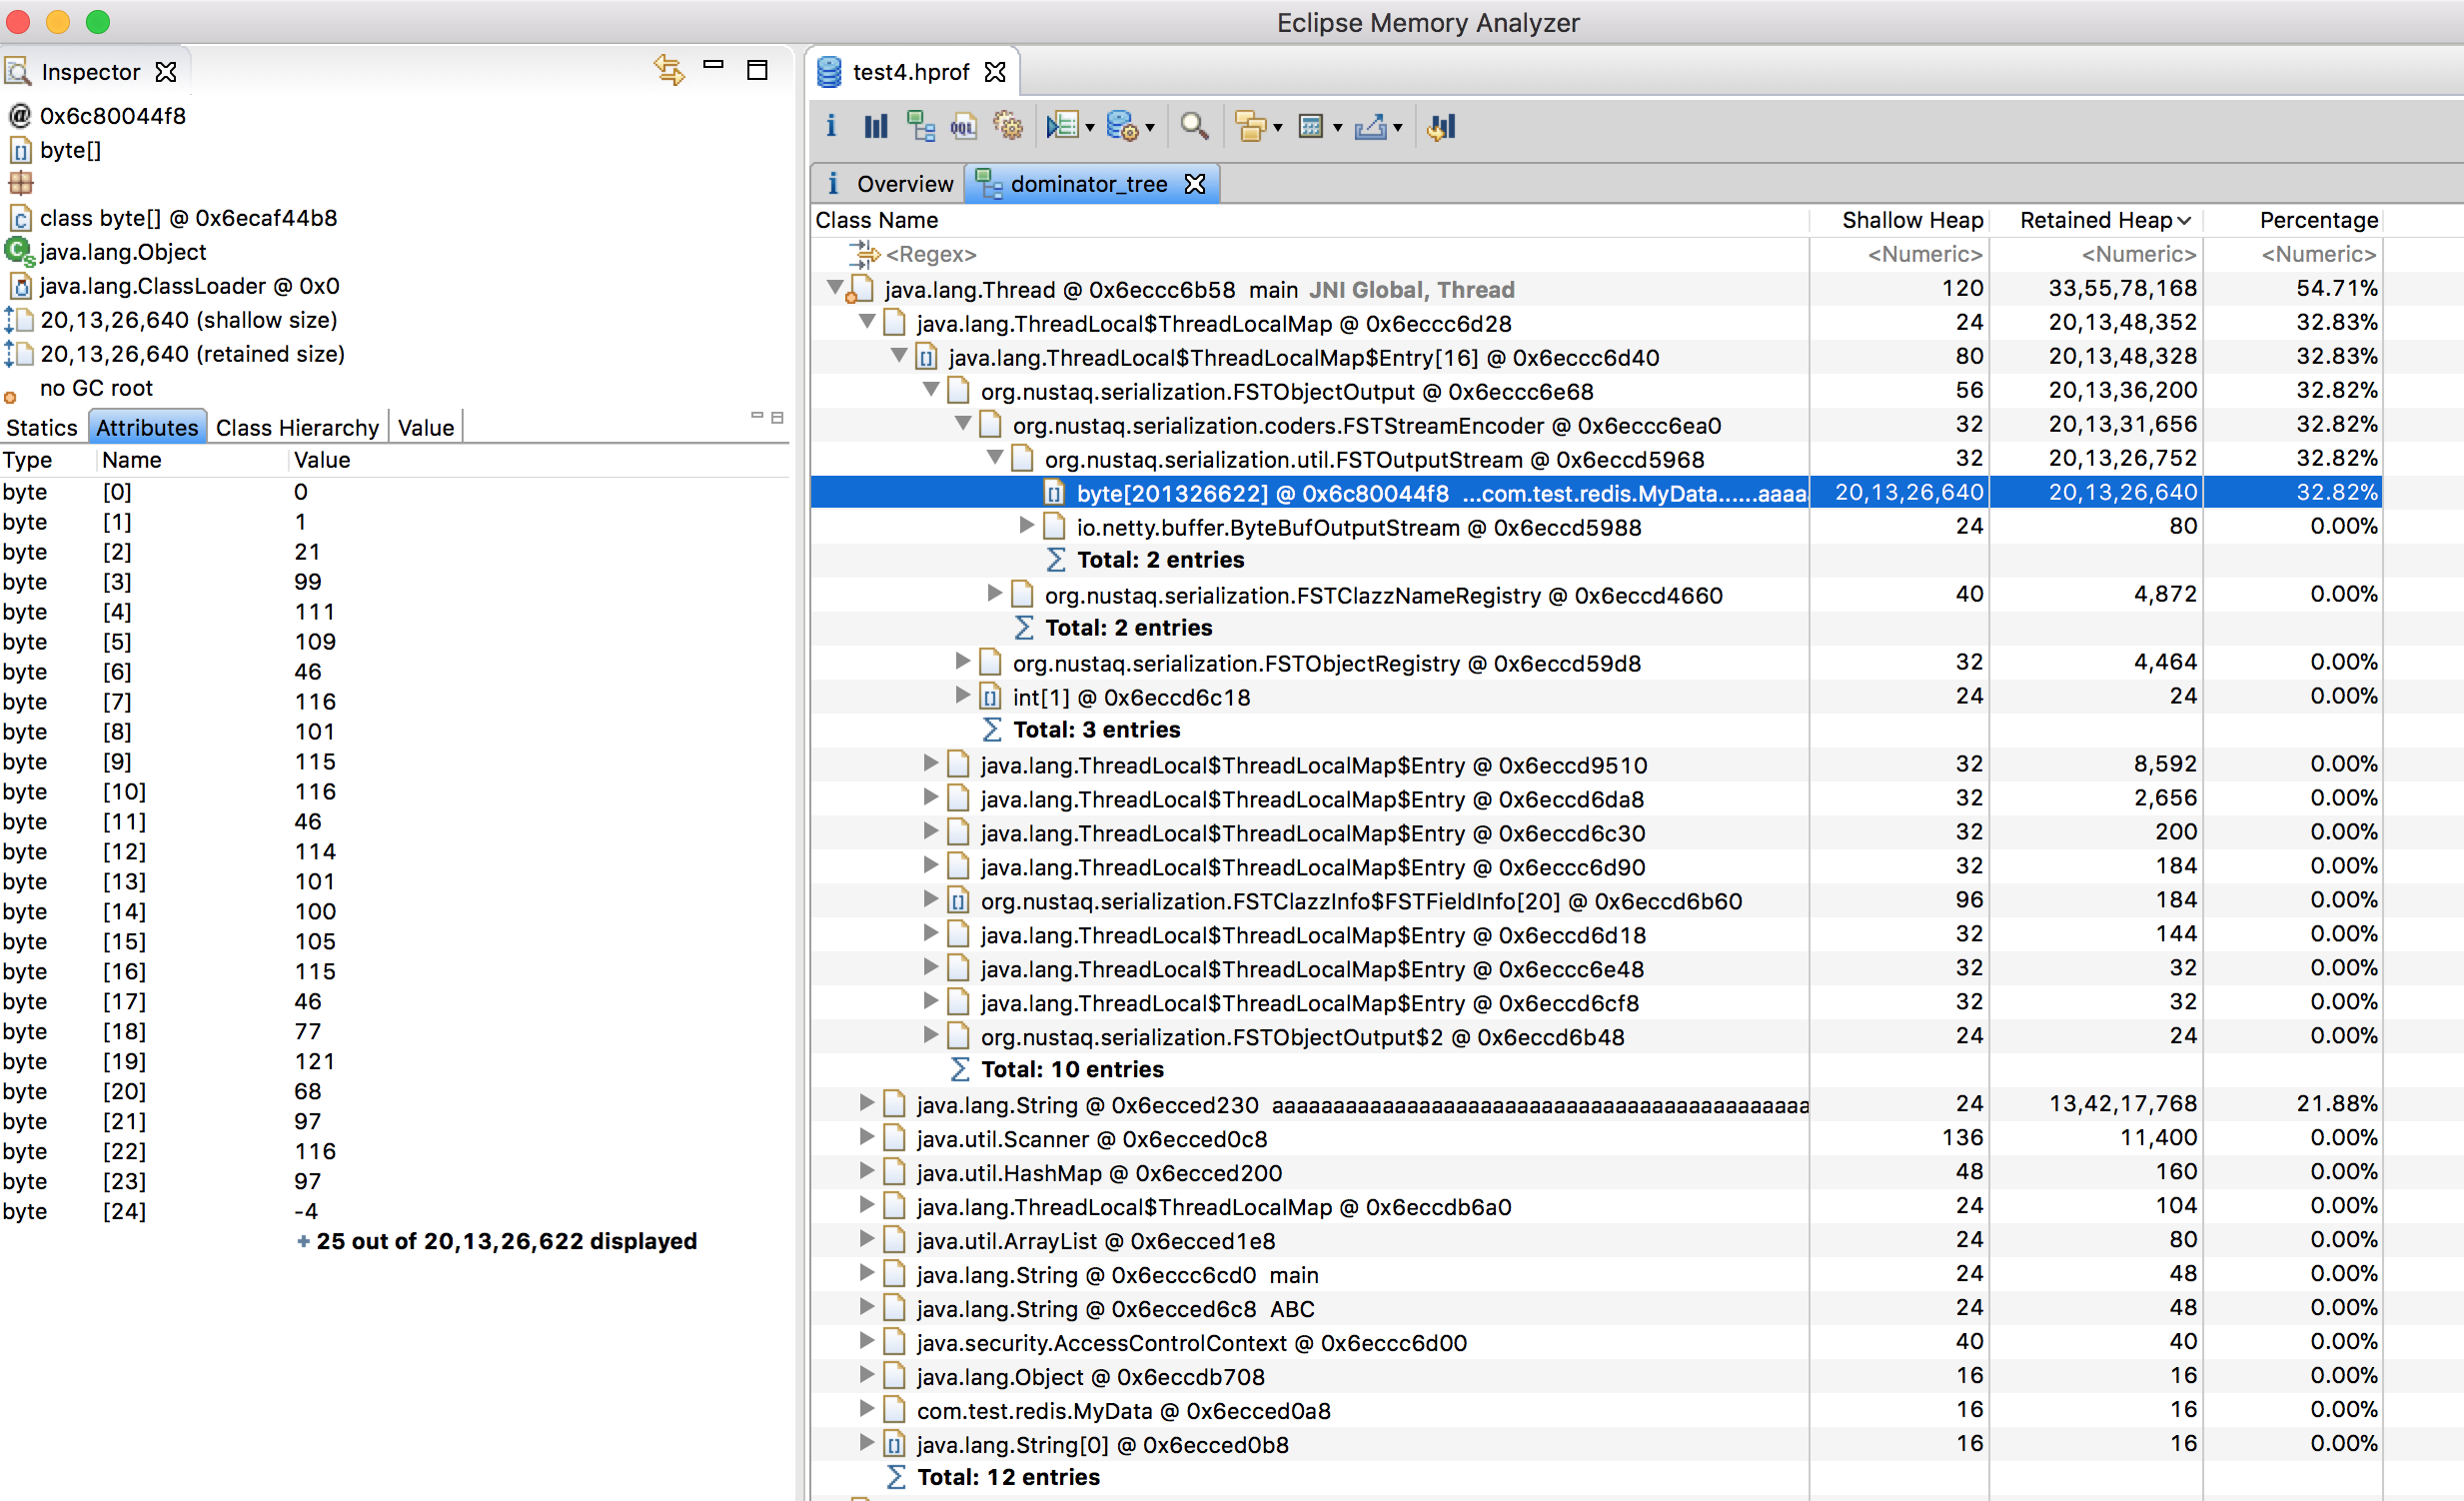Select the Statics tab in Inspector
Viewport: 2464px width, 1501px height.
pyautogui.click(x=42, y=427)
